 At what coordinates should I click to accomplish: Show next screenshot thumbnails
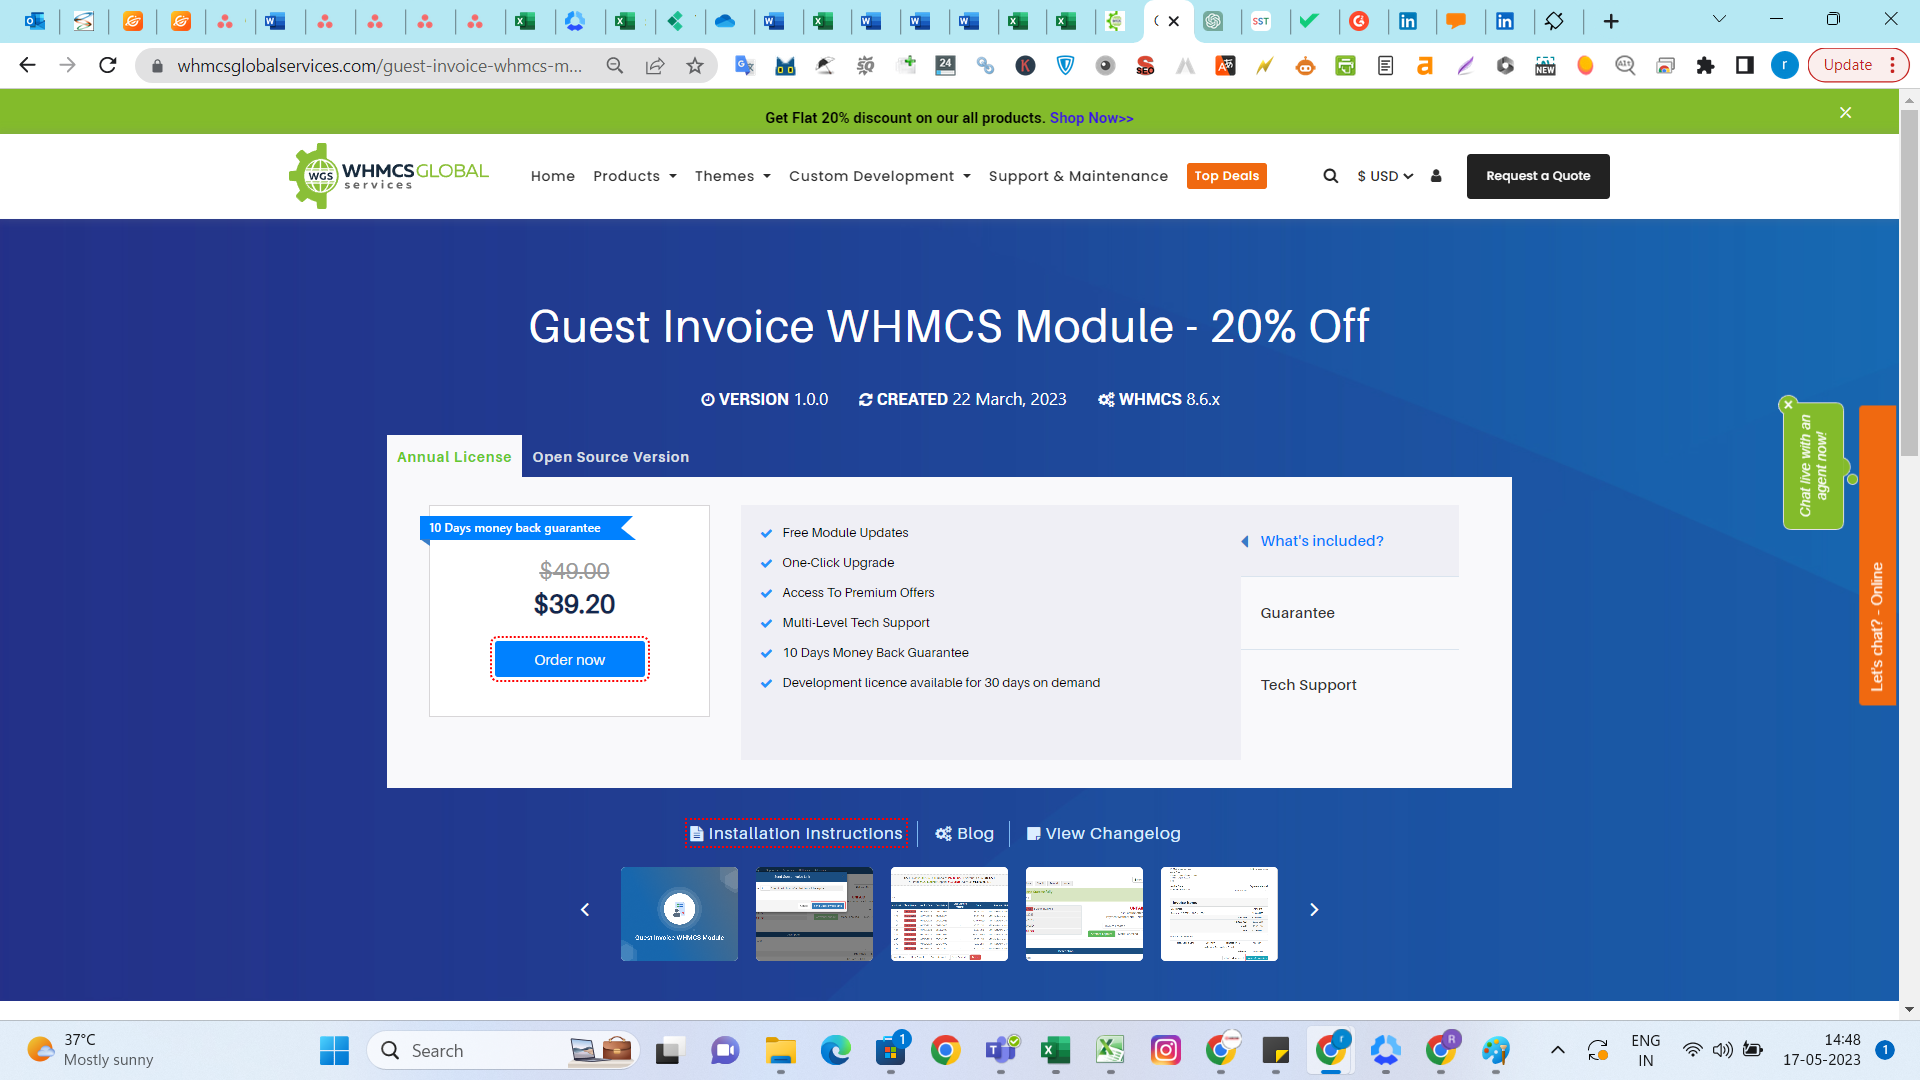click(1314, 909)
